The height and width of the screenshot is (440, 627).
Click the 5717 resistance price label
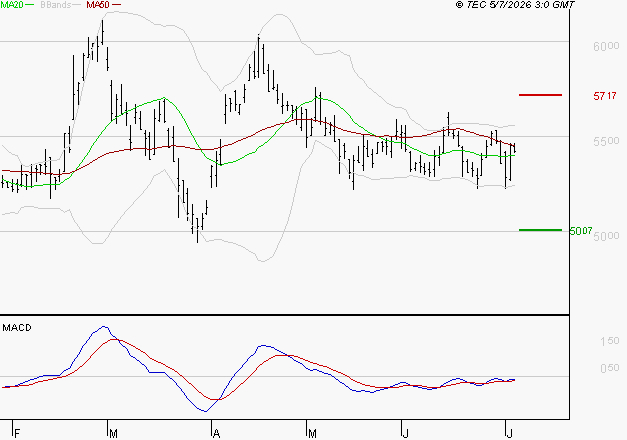[605, 96]
